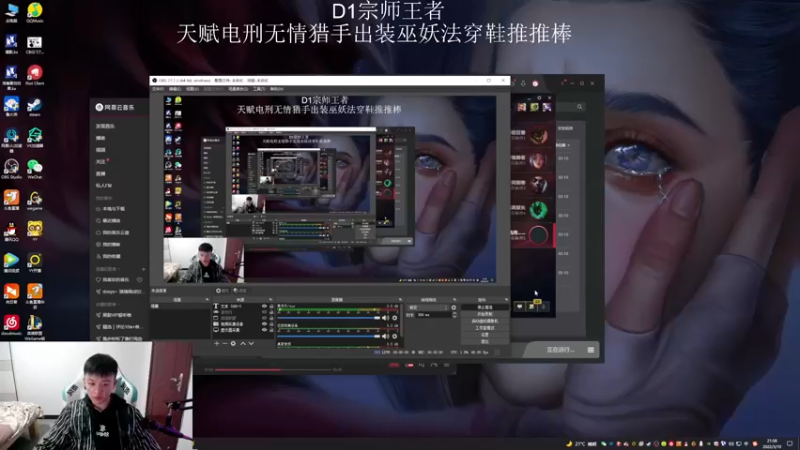Lock the 文本 GDI+ source
800x450 pixels.
[x=271, y=306]
